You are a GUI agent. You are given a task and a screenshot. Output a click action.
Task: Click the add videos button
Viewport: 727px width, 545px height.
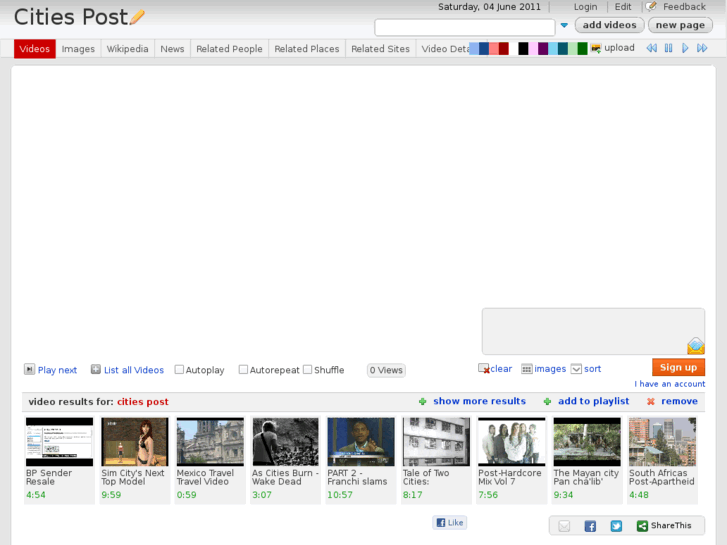pos(609,25)
